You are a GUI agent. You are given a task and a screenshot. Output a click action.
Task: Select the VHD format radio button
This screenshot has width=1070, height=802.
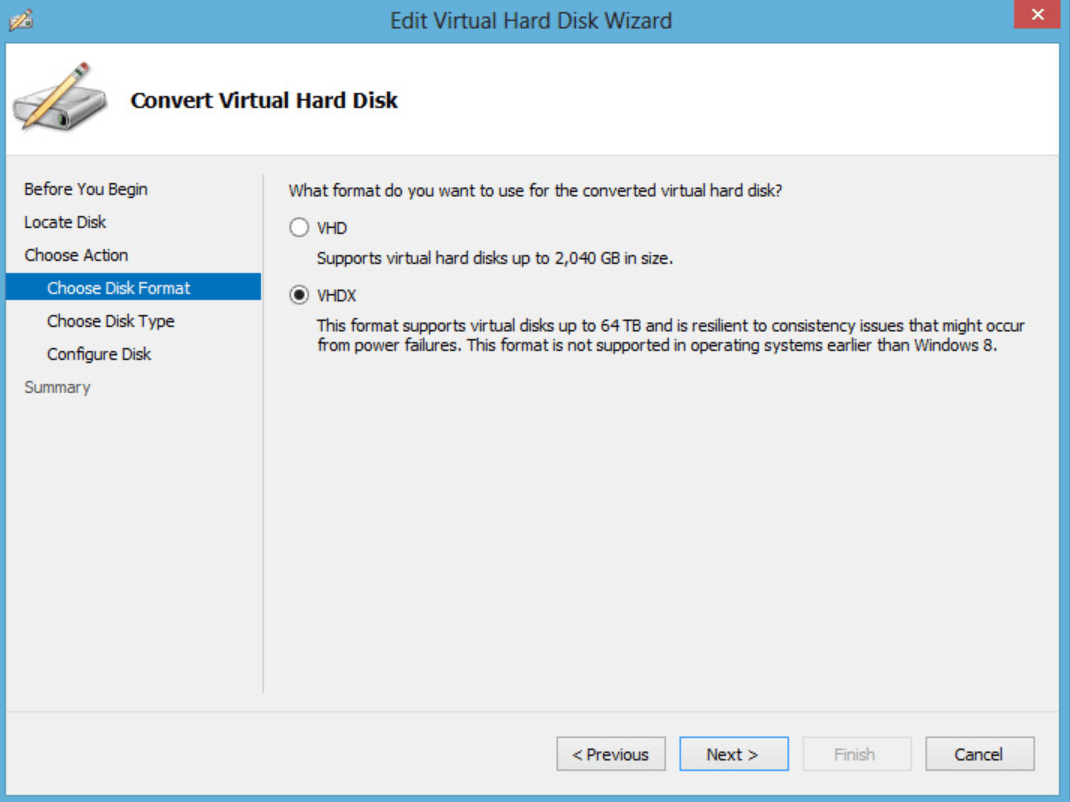coord(299,228)
